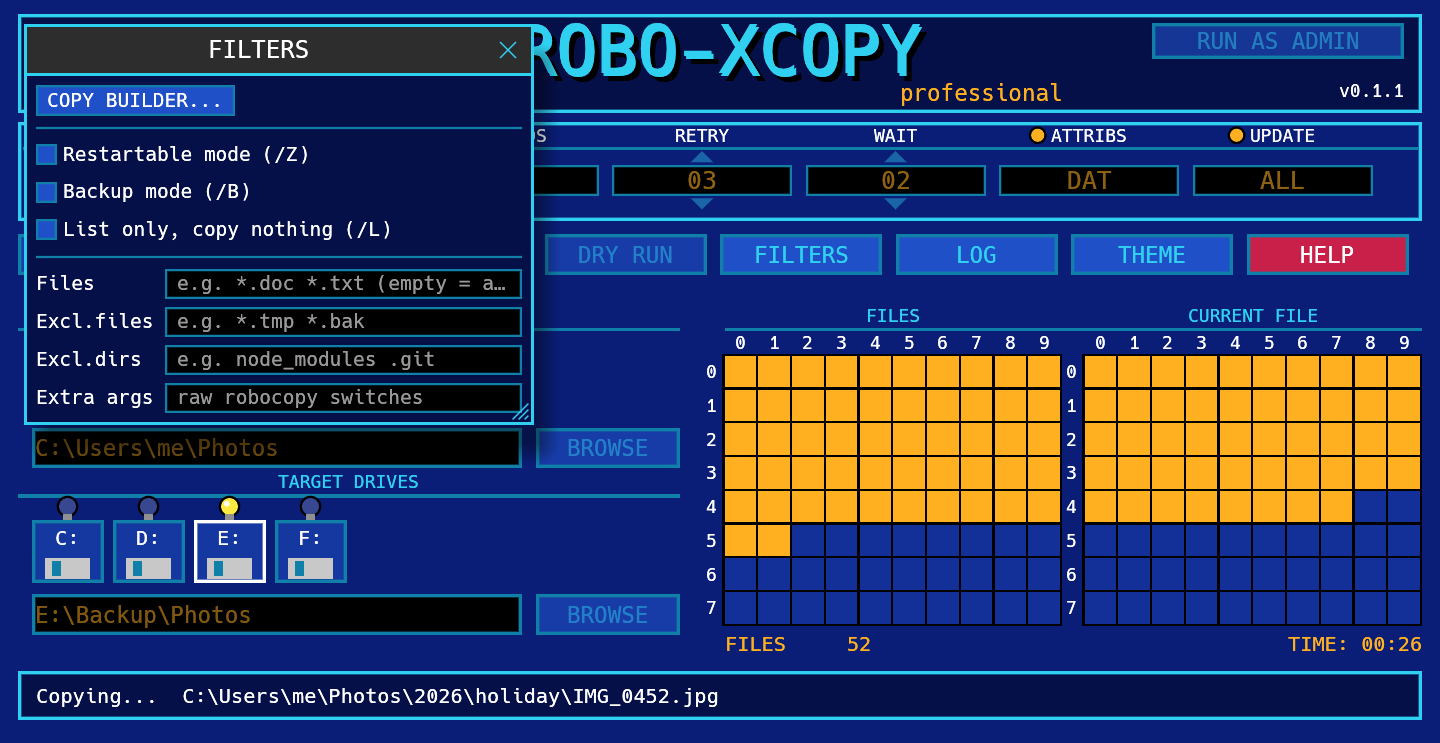This screenshot has width=1440, height=743.
Task: Open the LOG view
Action: (x=976, y=255)
